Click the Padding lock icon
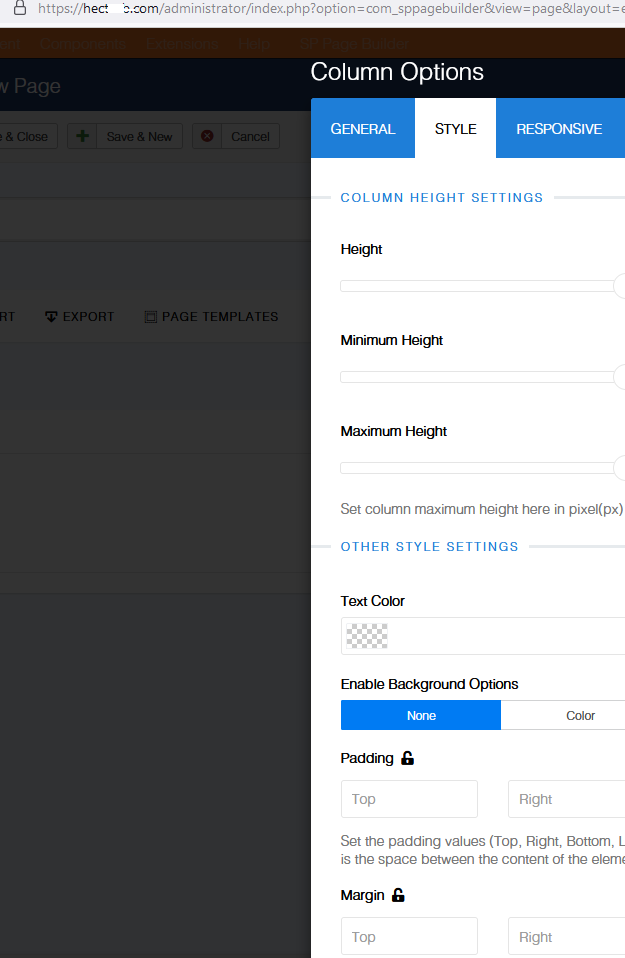Image resolution: width=625 pixels, height=958 pixels. (x=407, y=758)
